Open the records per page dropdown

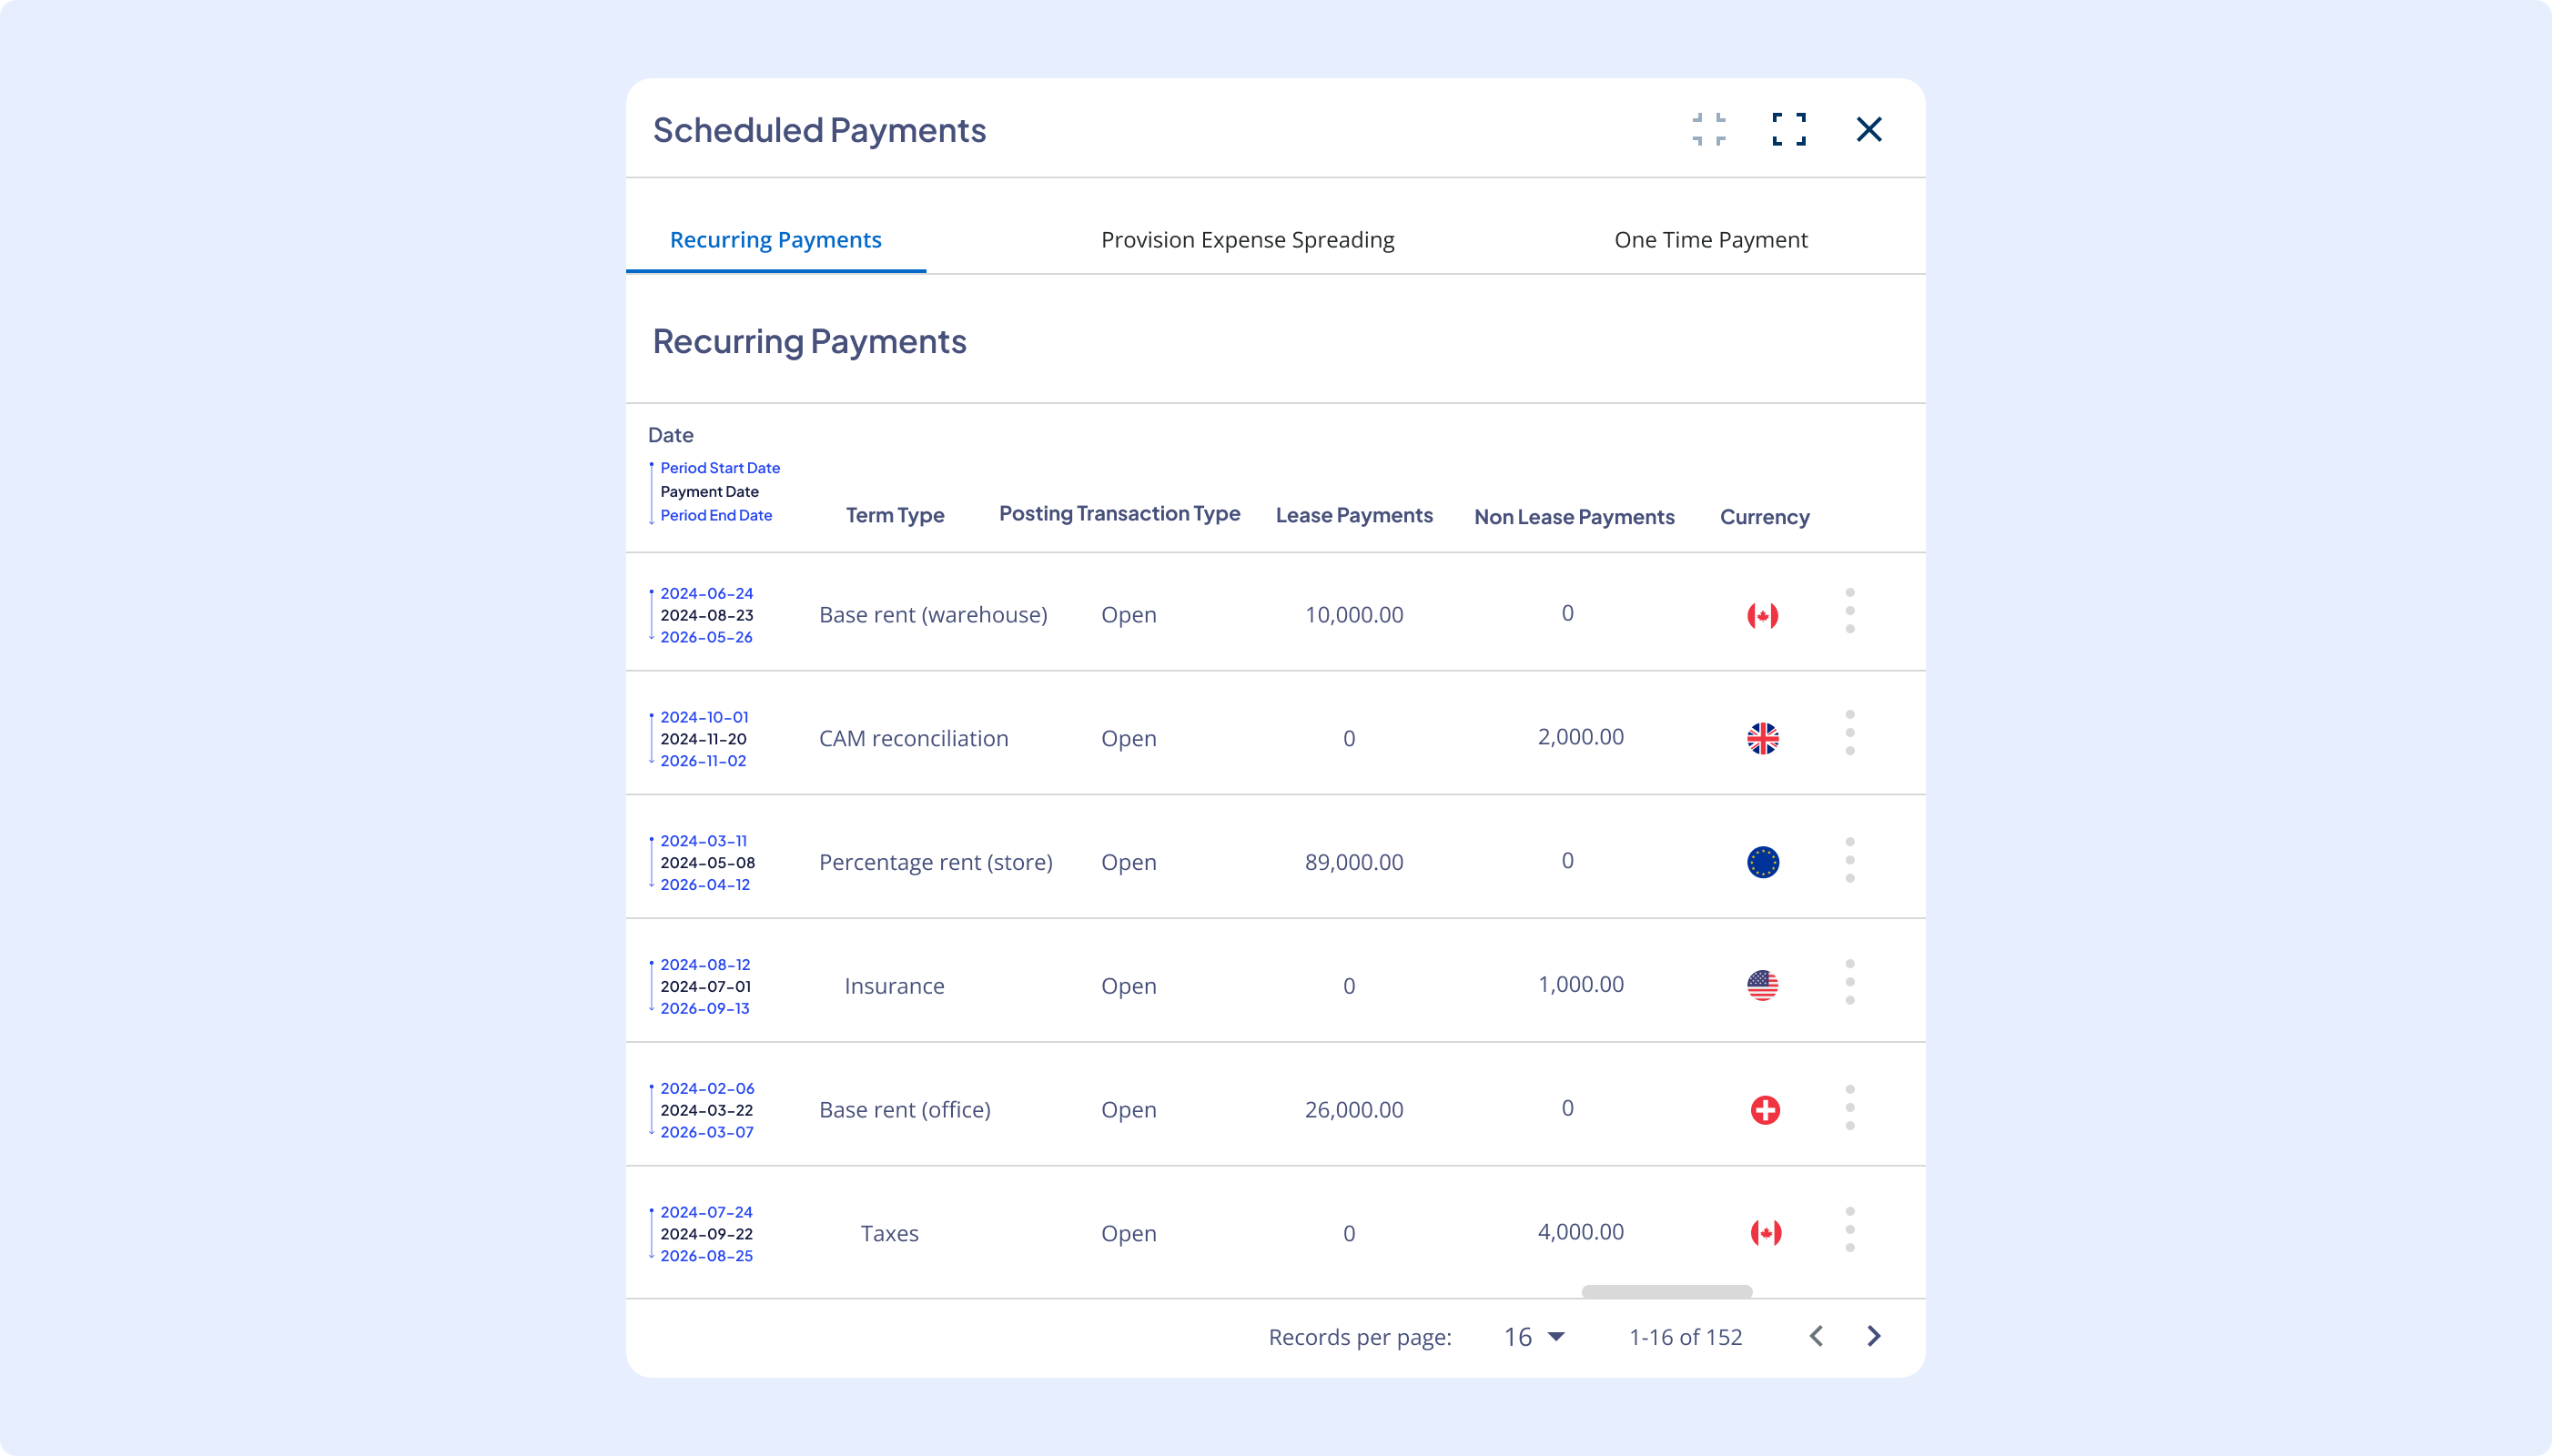tap(1534, 1336)
